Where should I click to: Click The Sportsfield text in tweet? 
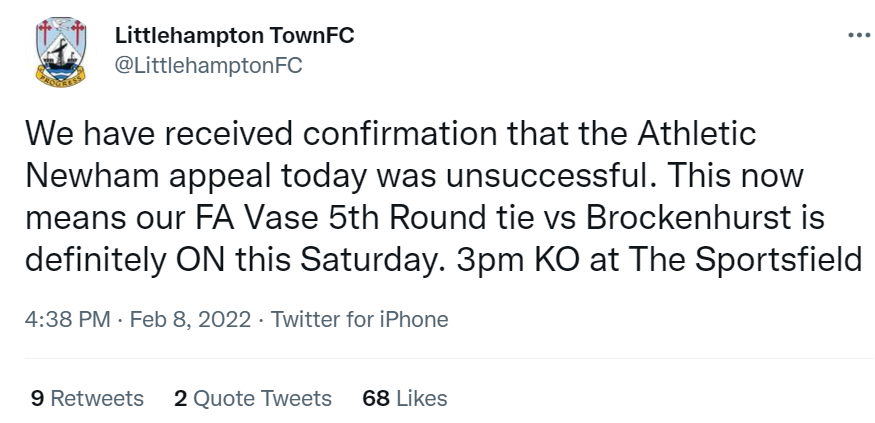[x=745, y=260]
